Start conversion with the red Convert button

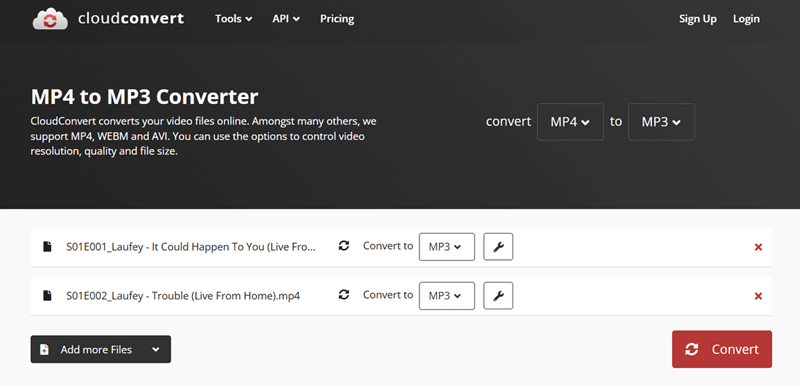tap(721, 349)
